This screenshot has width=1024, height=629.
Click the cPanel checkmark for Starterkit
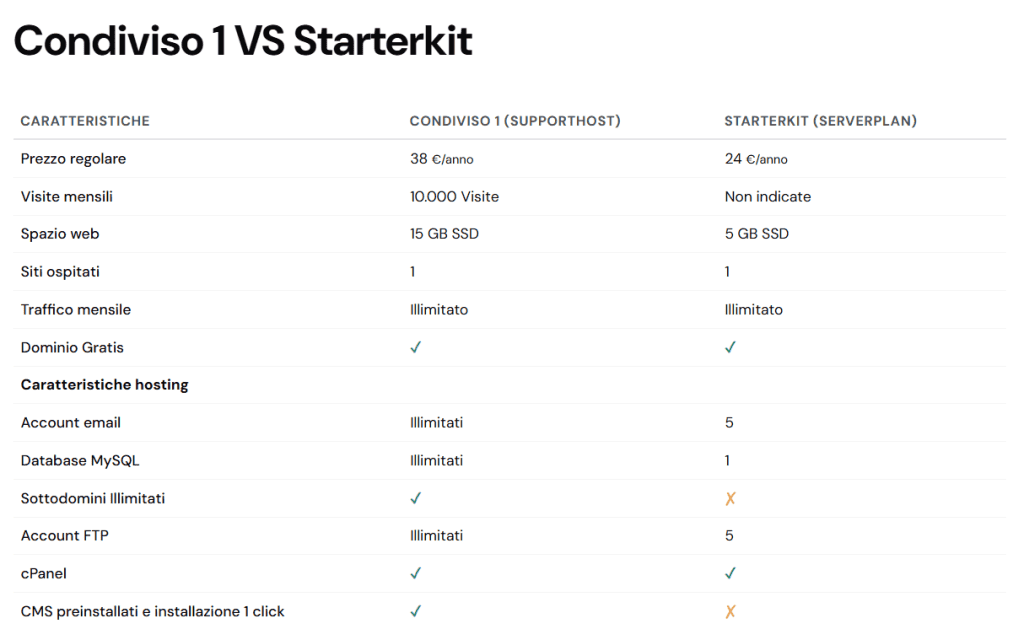click(x=730, y=574)
